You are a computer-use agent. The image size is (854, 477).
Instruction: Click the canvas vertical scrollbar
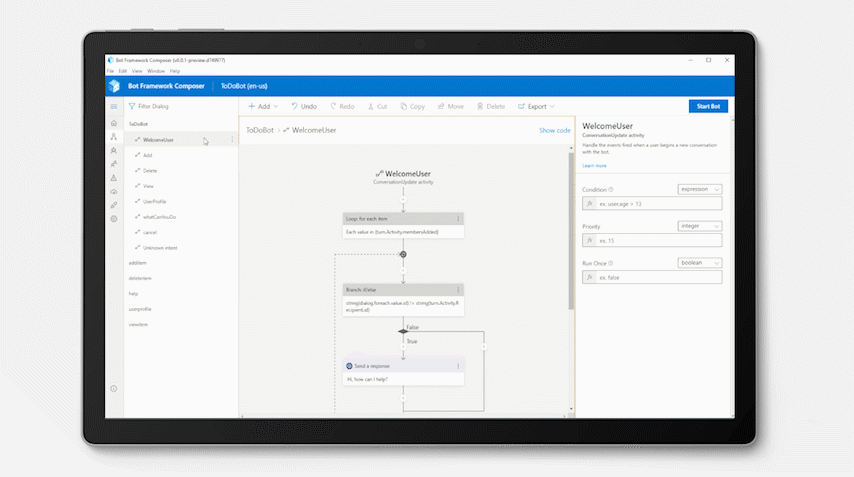click(x=571, y=230)
